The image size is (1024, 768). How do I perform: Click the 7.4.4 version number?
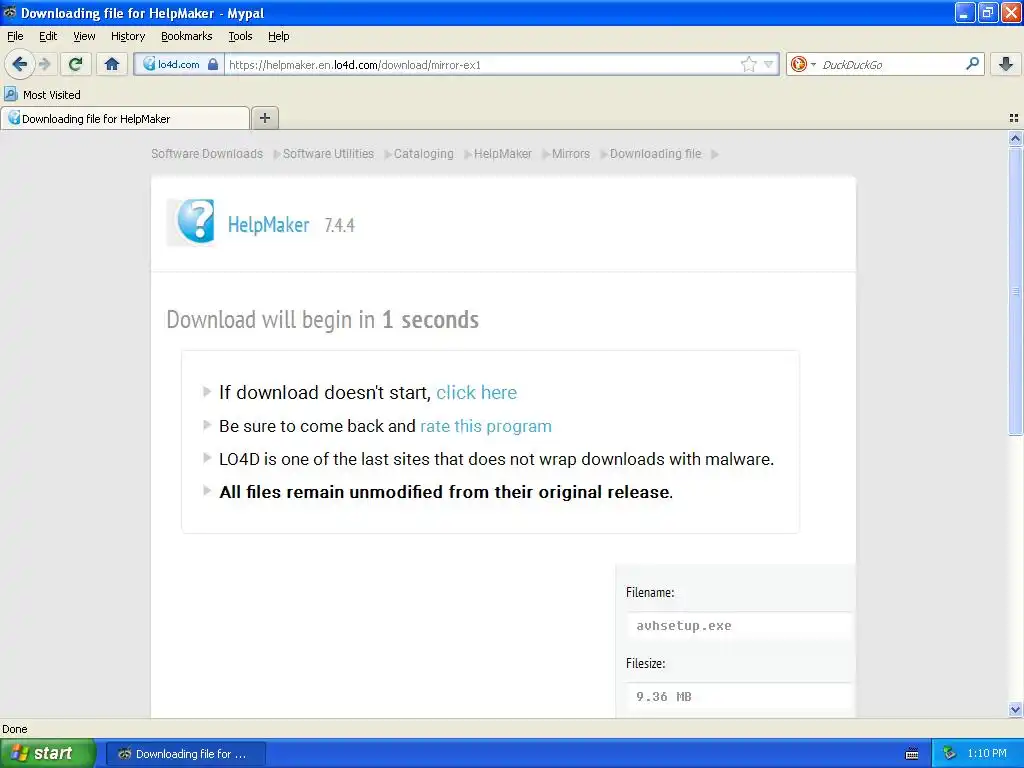339,225
